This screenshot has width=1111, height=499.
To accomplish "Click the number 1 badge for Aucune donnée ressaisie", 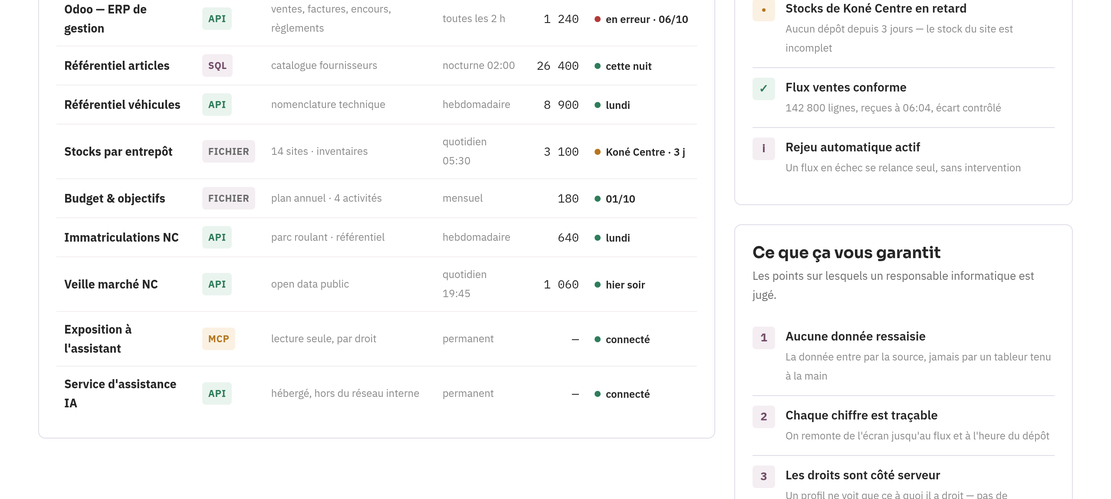I will click(763, 338).
